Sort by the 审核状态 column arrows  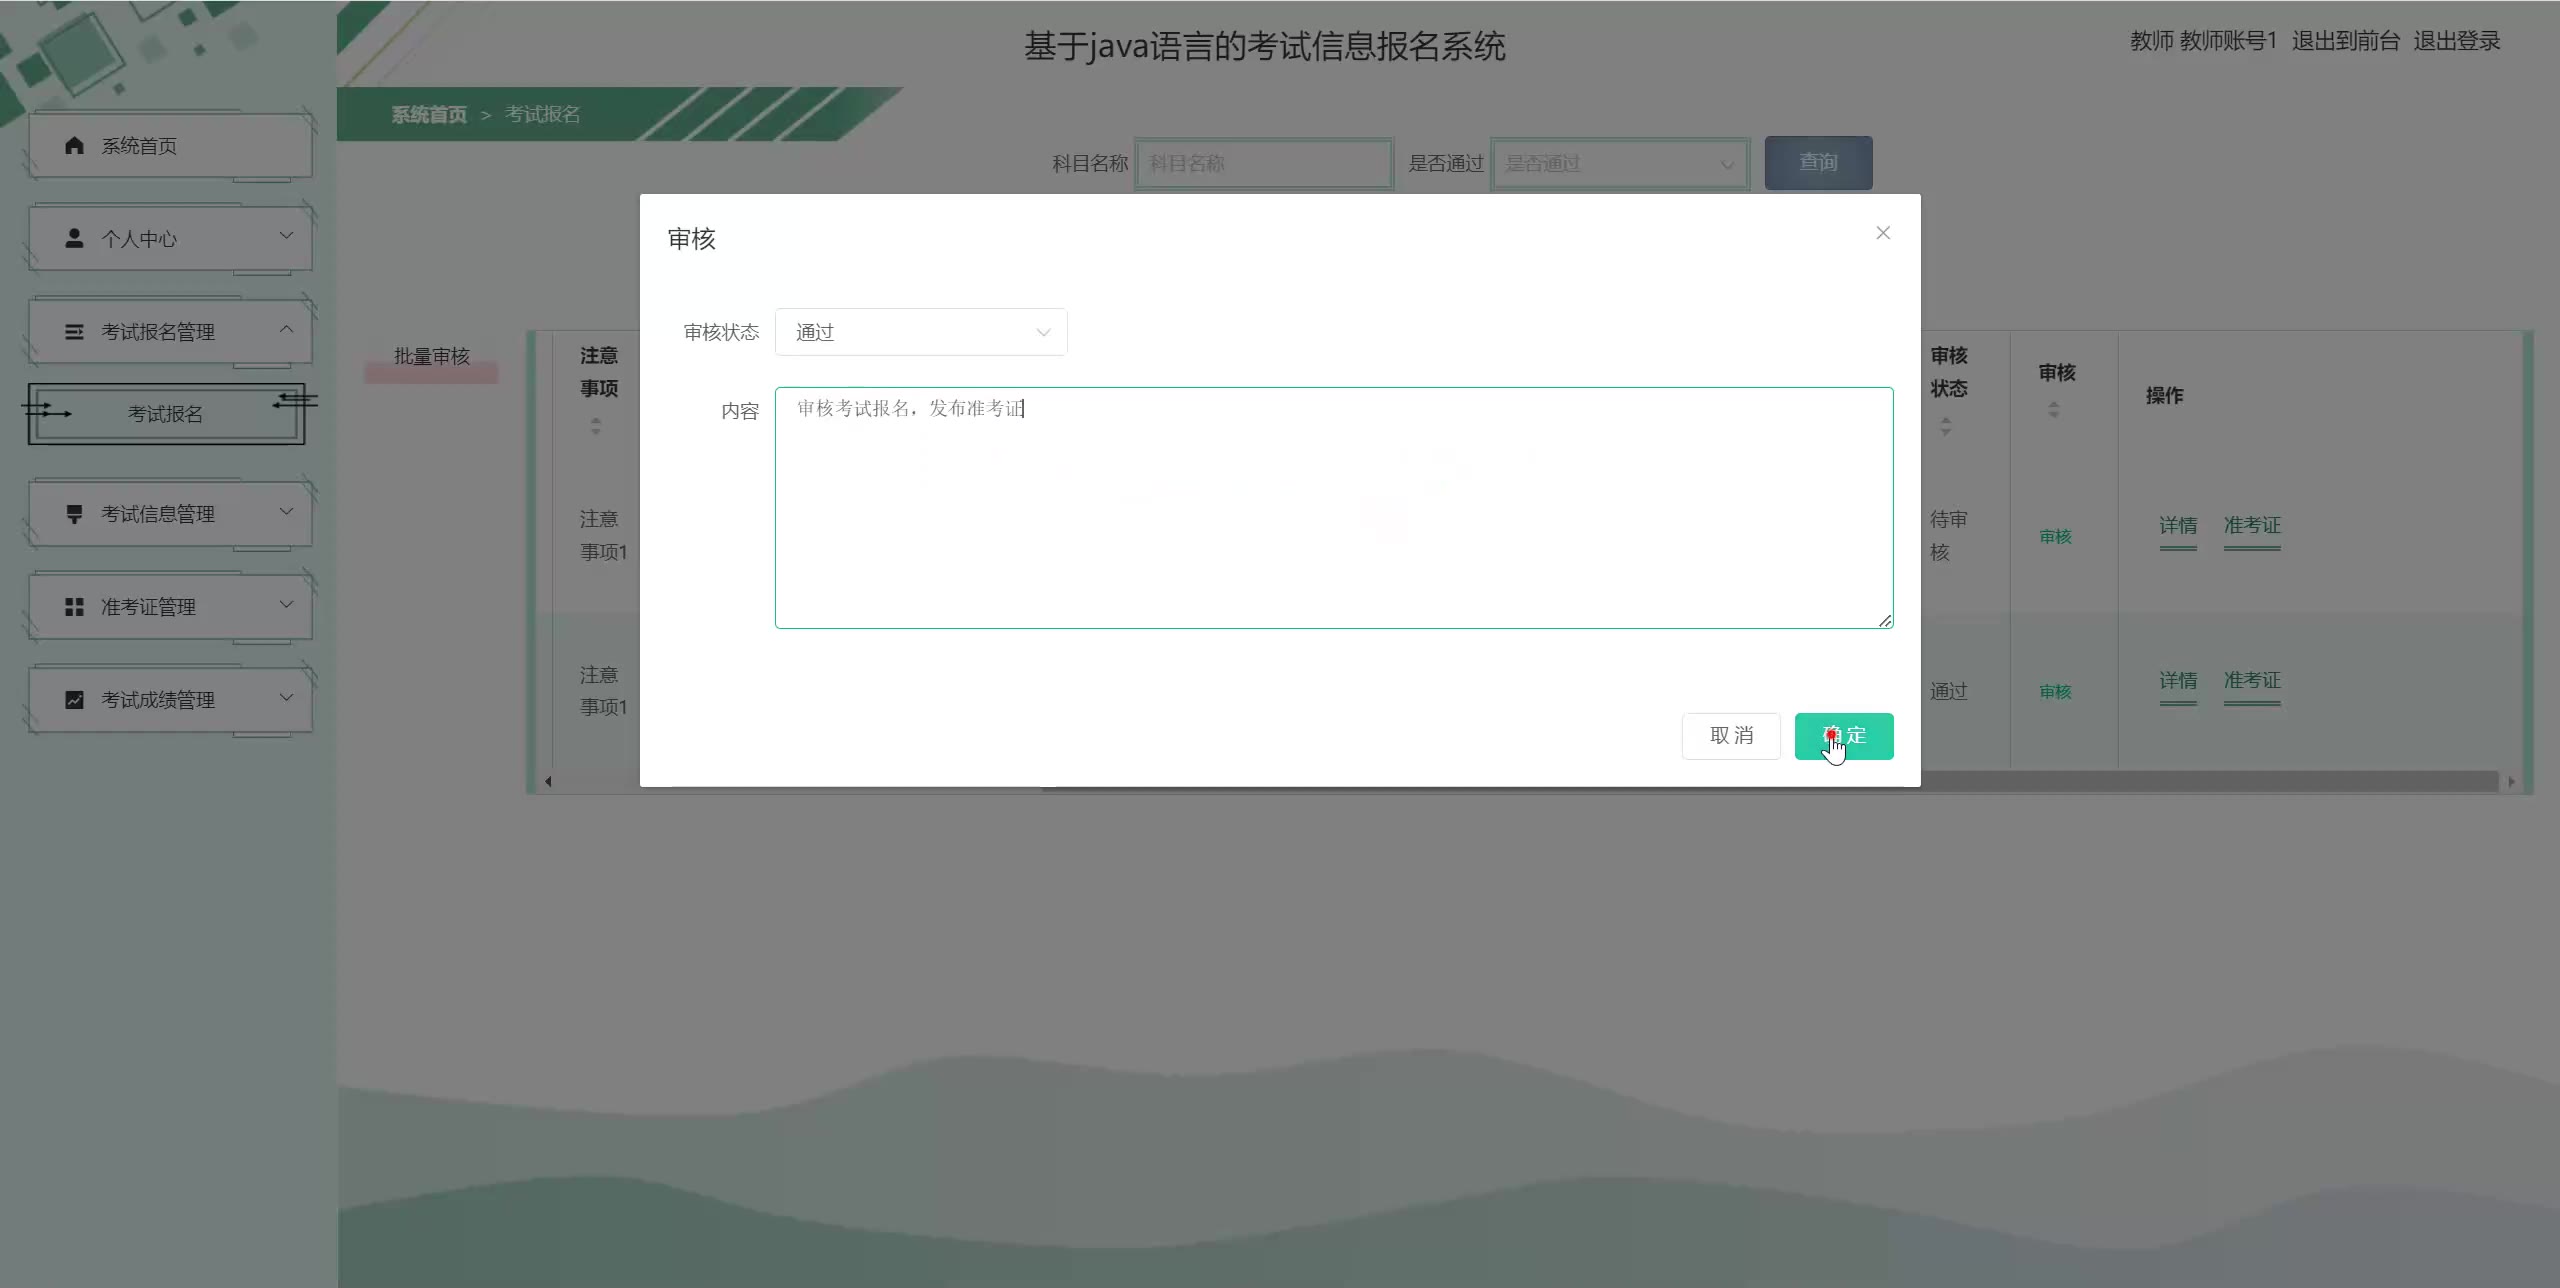(1945, 427)
